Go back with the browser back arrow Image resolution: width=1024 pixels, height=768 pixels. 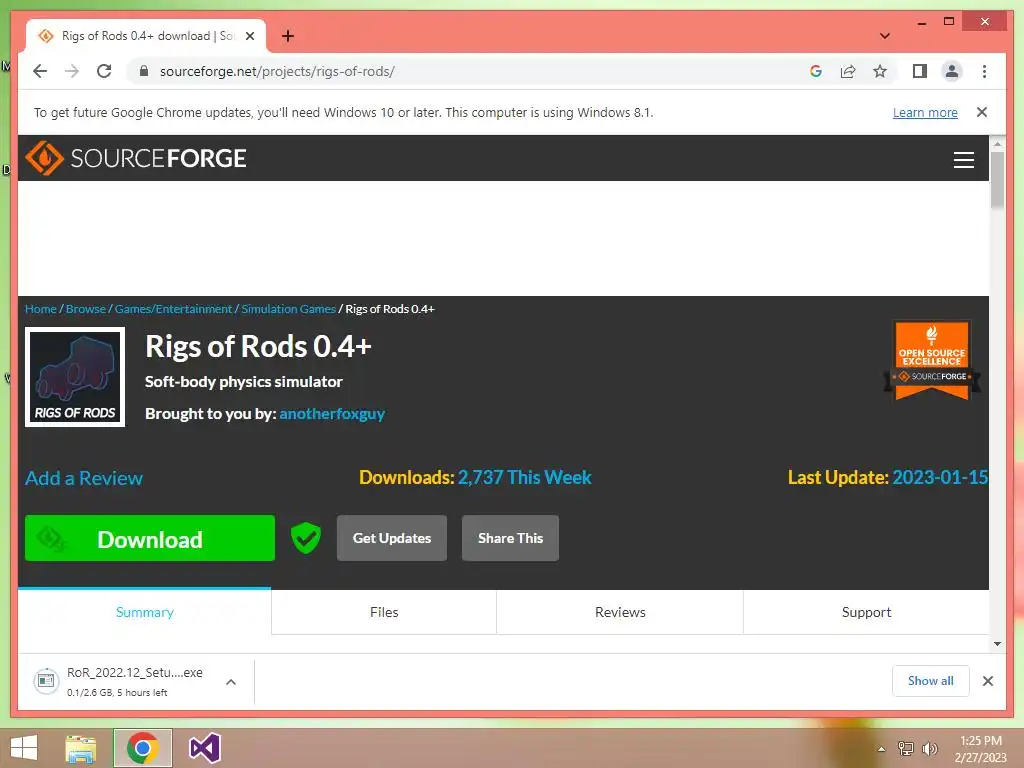pyautogui.click(x=40, y=71)
